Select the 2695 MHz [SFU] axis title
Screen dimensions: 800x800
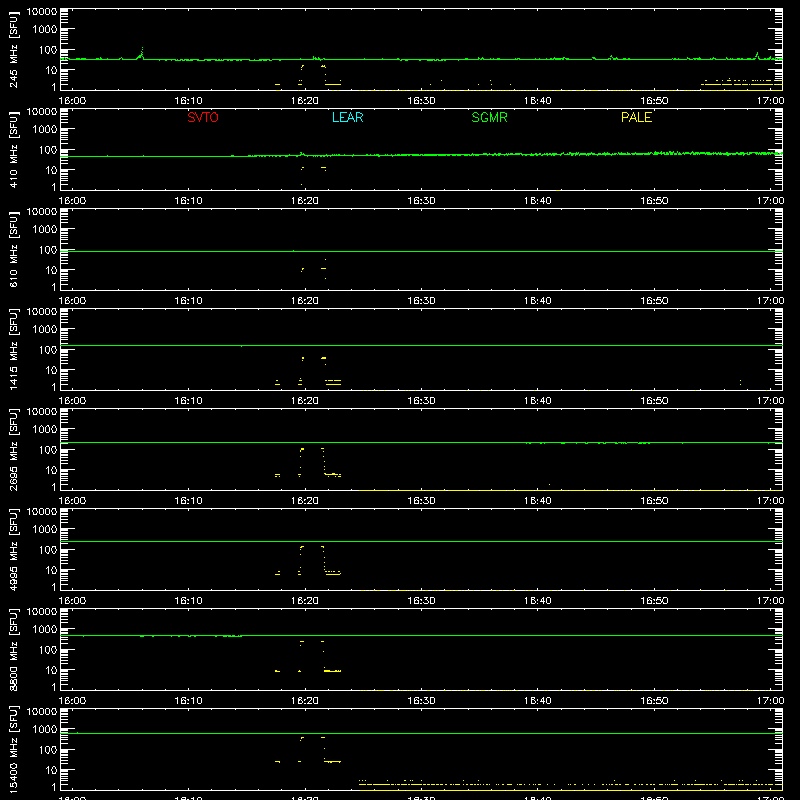point(13,450)
